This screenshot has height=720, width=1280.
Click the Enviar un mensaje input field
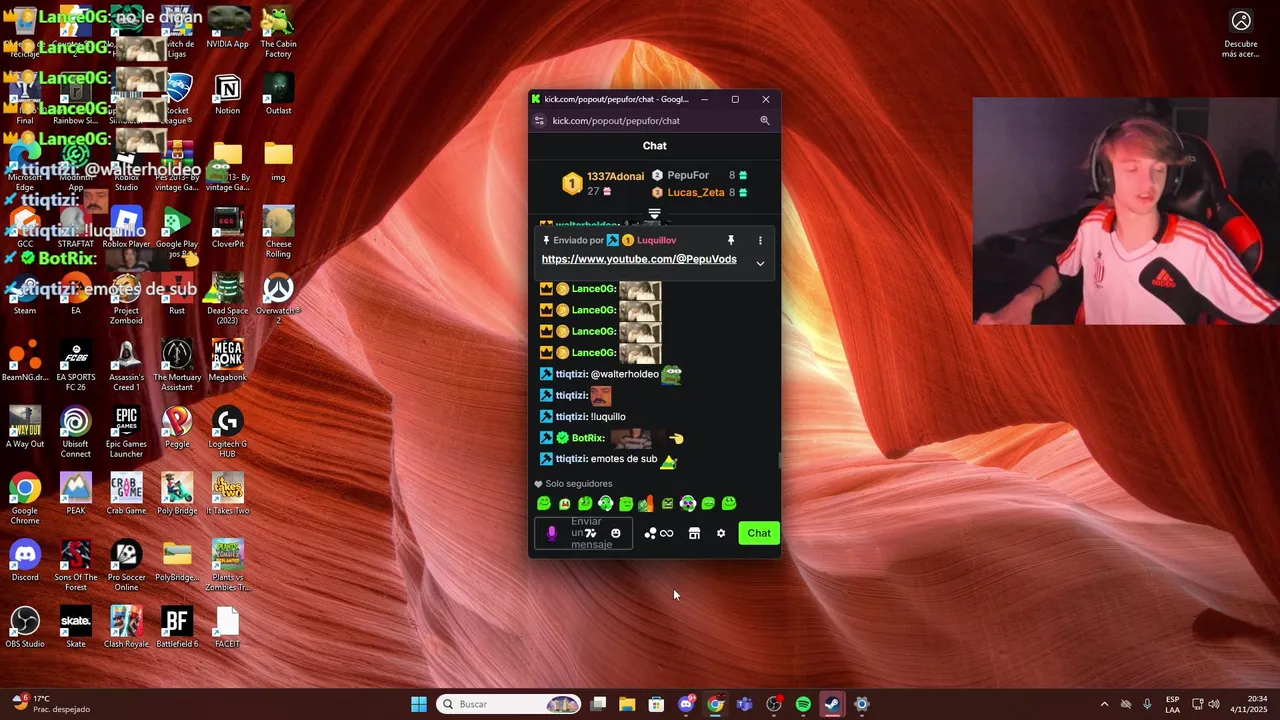(583, 533)
